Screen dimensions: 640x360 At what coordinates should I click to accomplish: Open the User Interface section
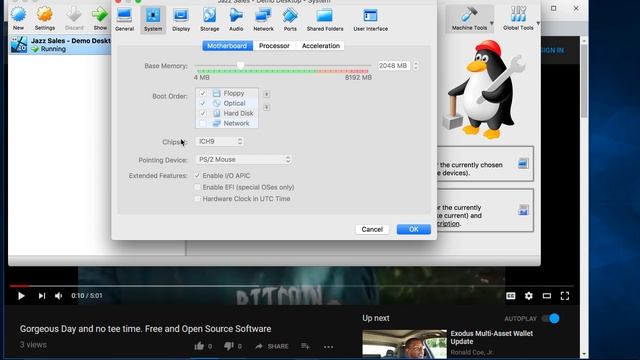[371, 20]
